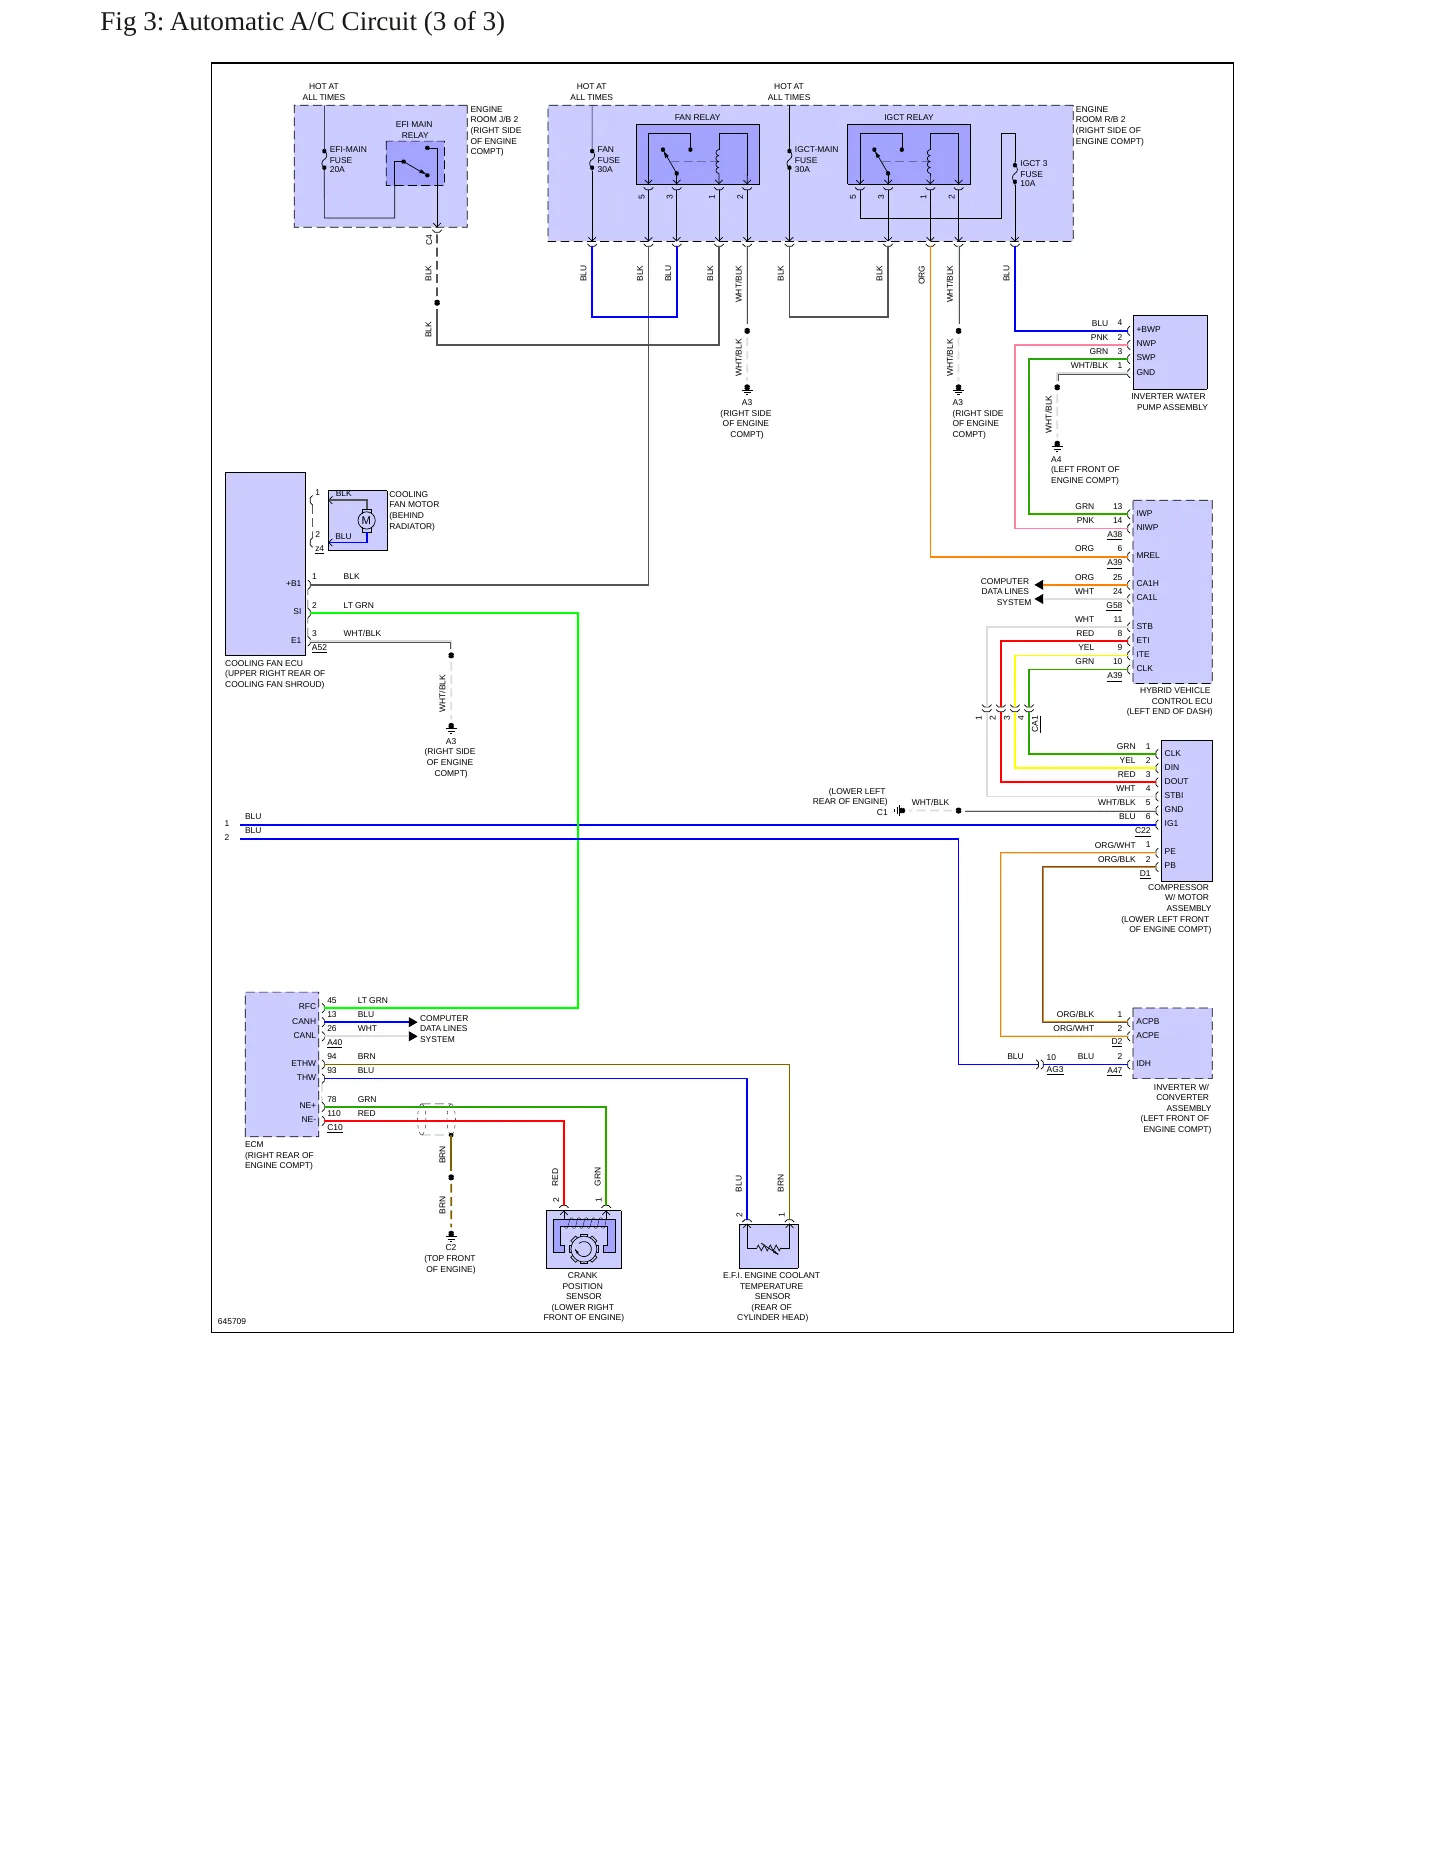The image size is (1445, 1870).
Task: Click the 'A47' connector label
Action: click(x=1114, y=1070)
